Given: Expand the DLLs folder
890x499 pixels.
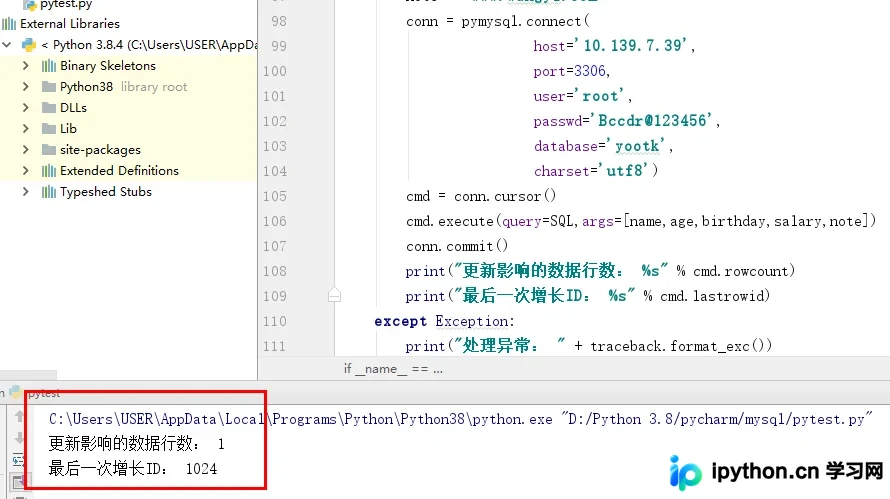Looking at the screenshot, I should pyautogui.click(x=26, y=108).
